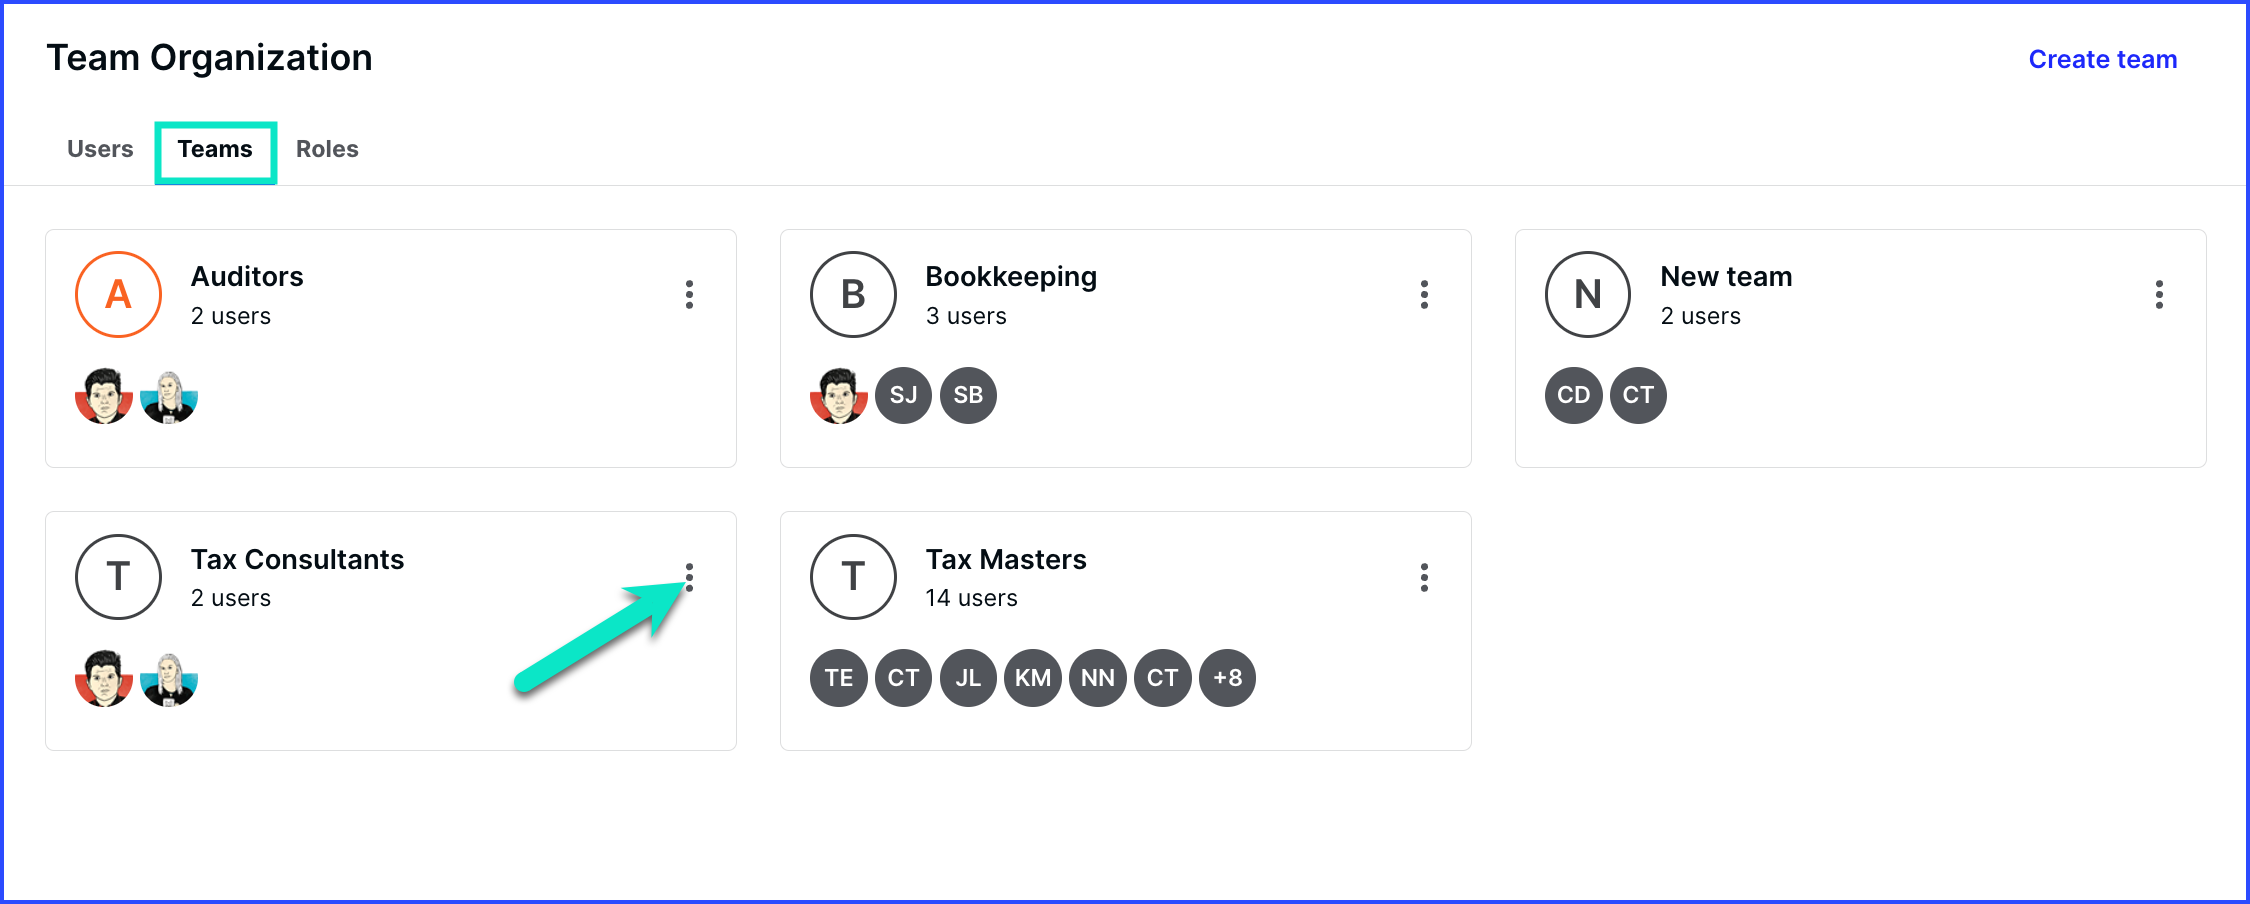This screenshot has height=904, width=2250.
Task: Click the Create team link
Action: point(2102,59)
